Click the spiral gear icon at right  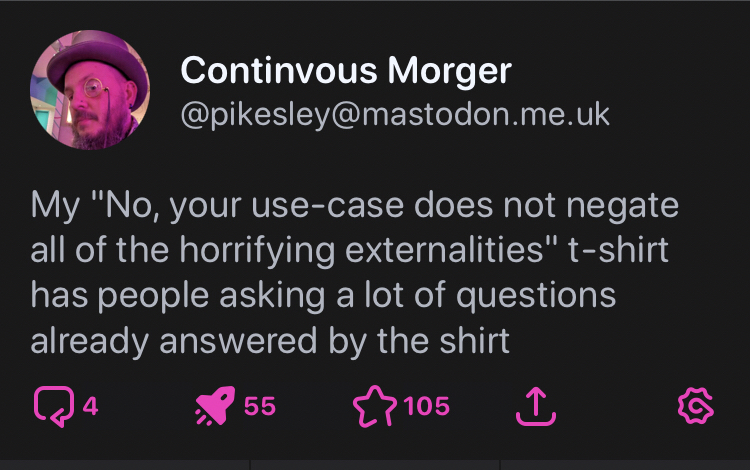(x=692, y=405)
